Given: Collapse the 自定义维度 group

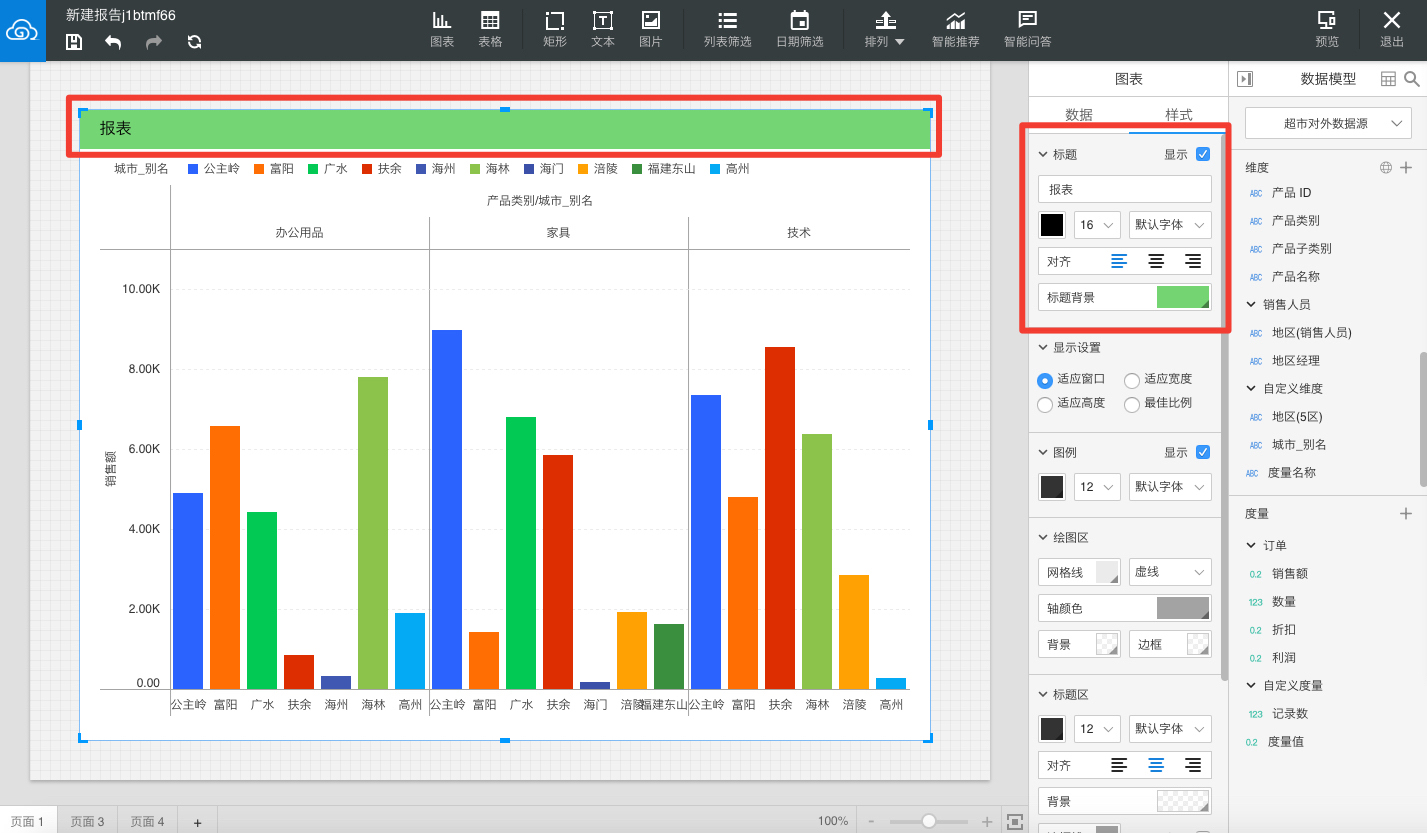Looking at the screenshot, I should 1251,388.
